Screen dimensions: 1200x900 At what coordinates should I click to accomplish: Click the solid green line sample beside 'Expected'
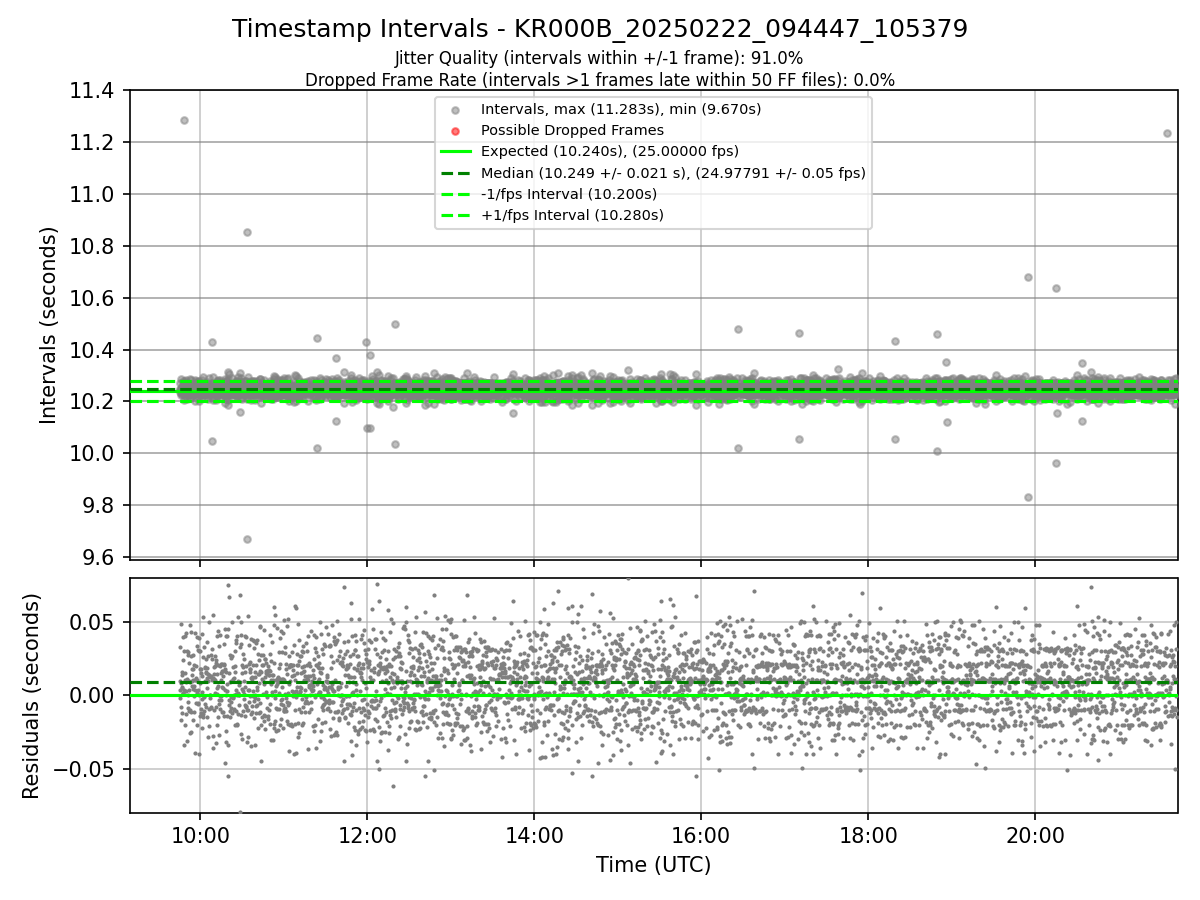456,152
